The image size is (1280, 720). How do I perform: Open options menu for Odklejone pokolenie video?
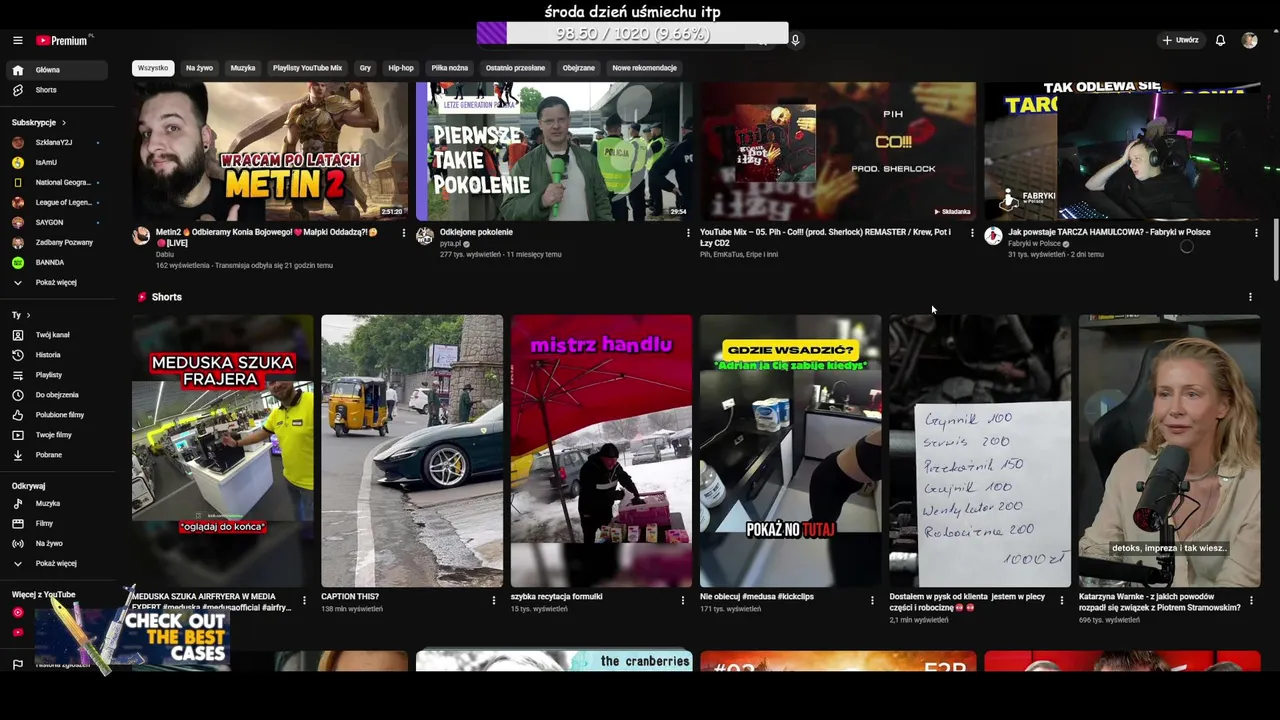click(x=688, y=233)
